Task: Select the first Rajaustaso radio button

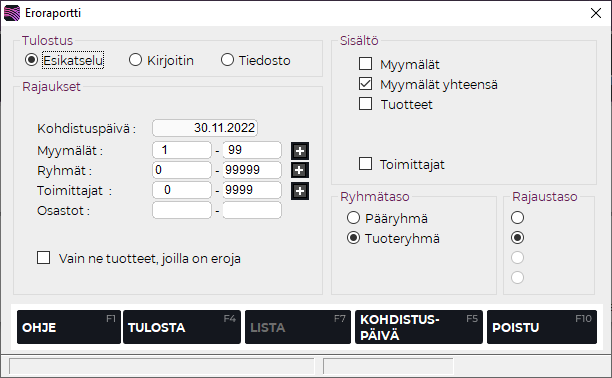Action: (x=518, y=218)
